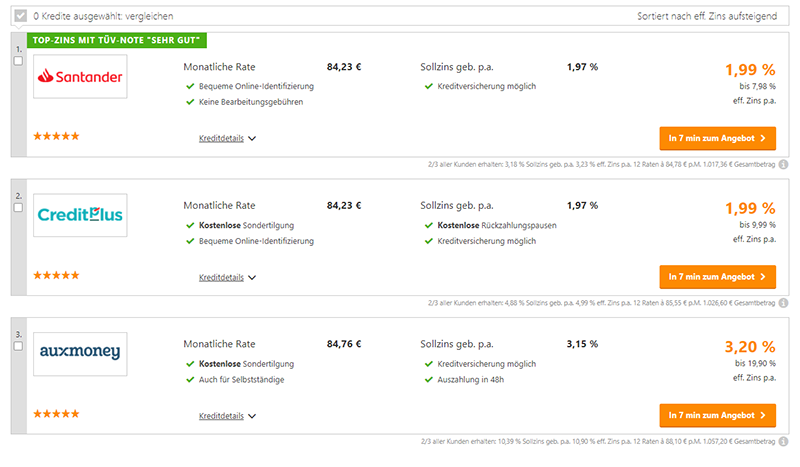Click the auxmoney Sollzins value 3,15 %
The image size is (800, 467).
[x=582, y=344]
